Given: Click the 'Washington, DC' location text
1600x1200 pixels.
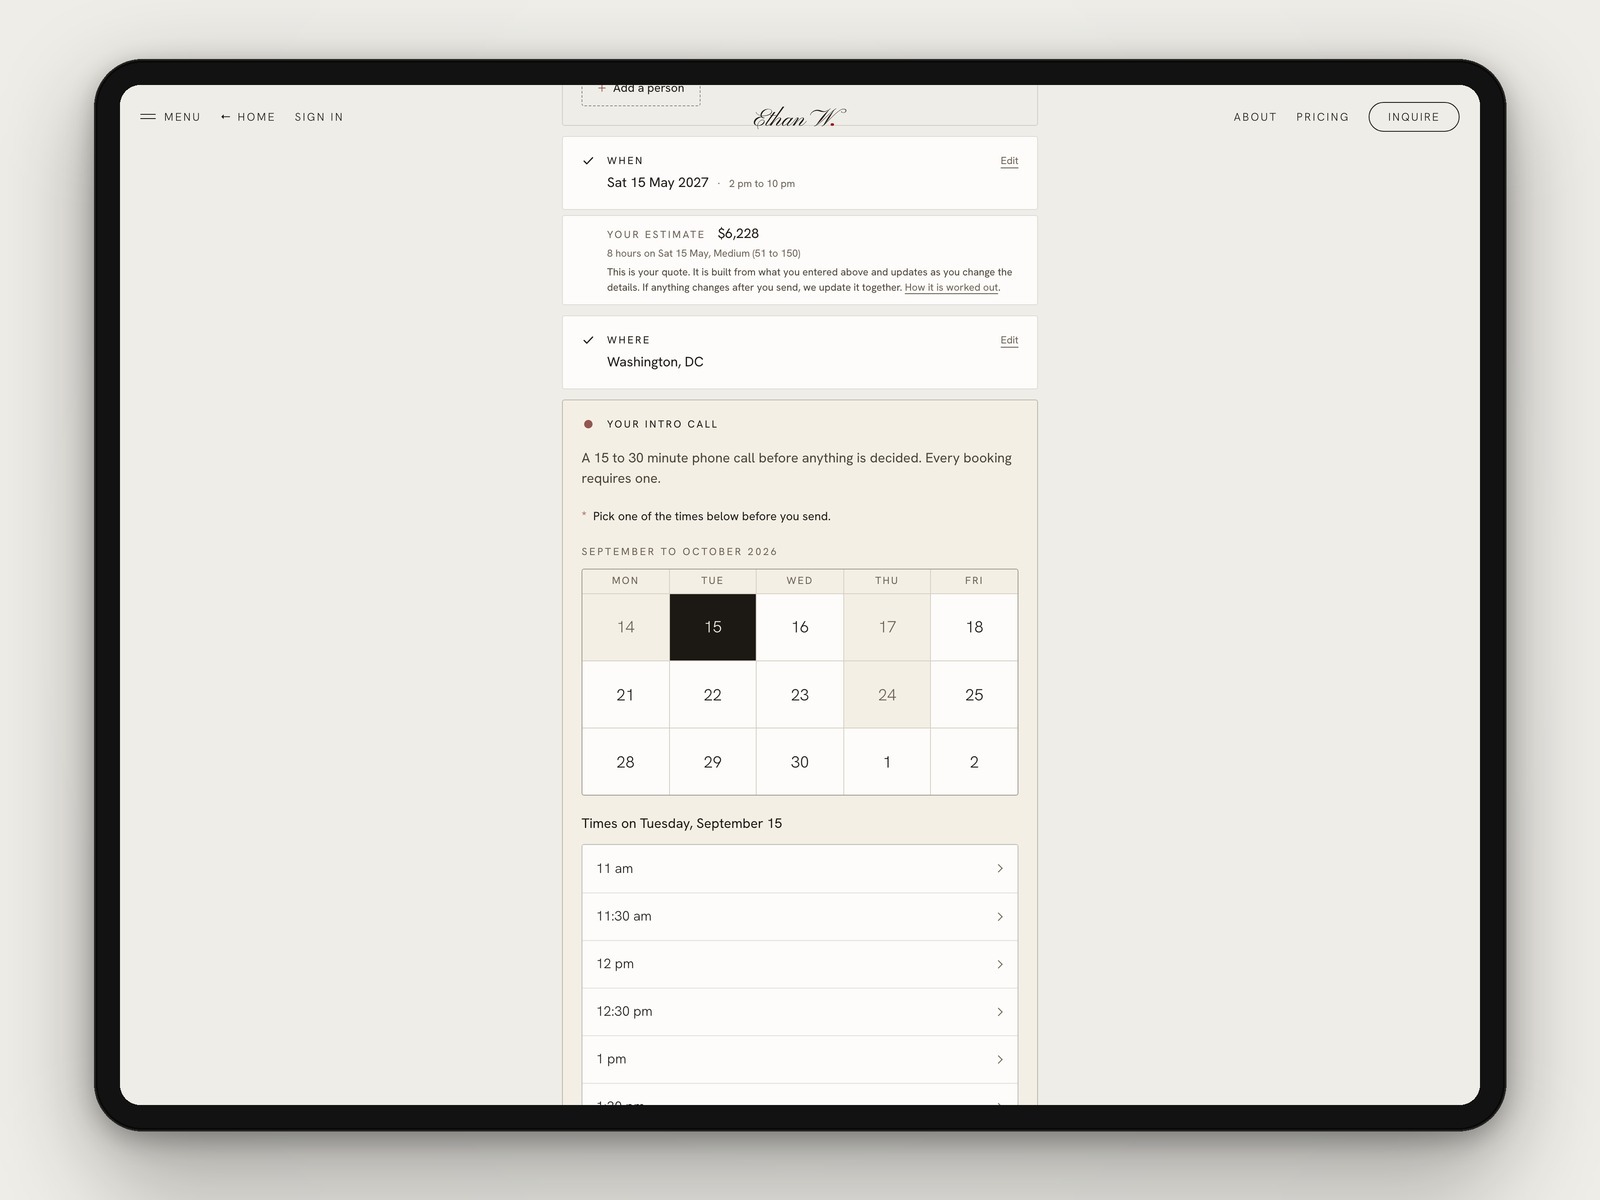Looking at the screenshot, I should click(x=655, y=362).
